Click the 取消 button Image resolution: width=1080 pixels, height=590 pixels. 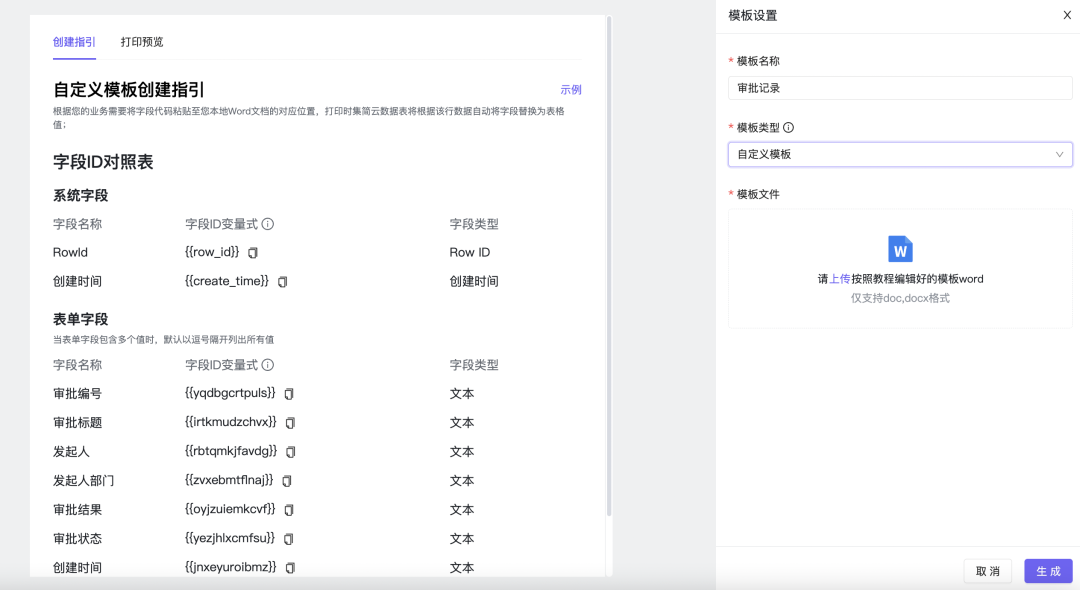[x=988, y=571]
